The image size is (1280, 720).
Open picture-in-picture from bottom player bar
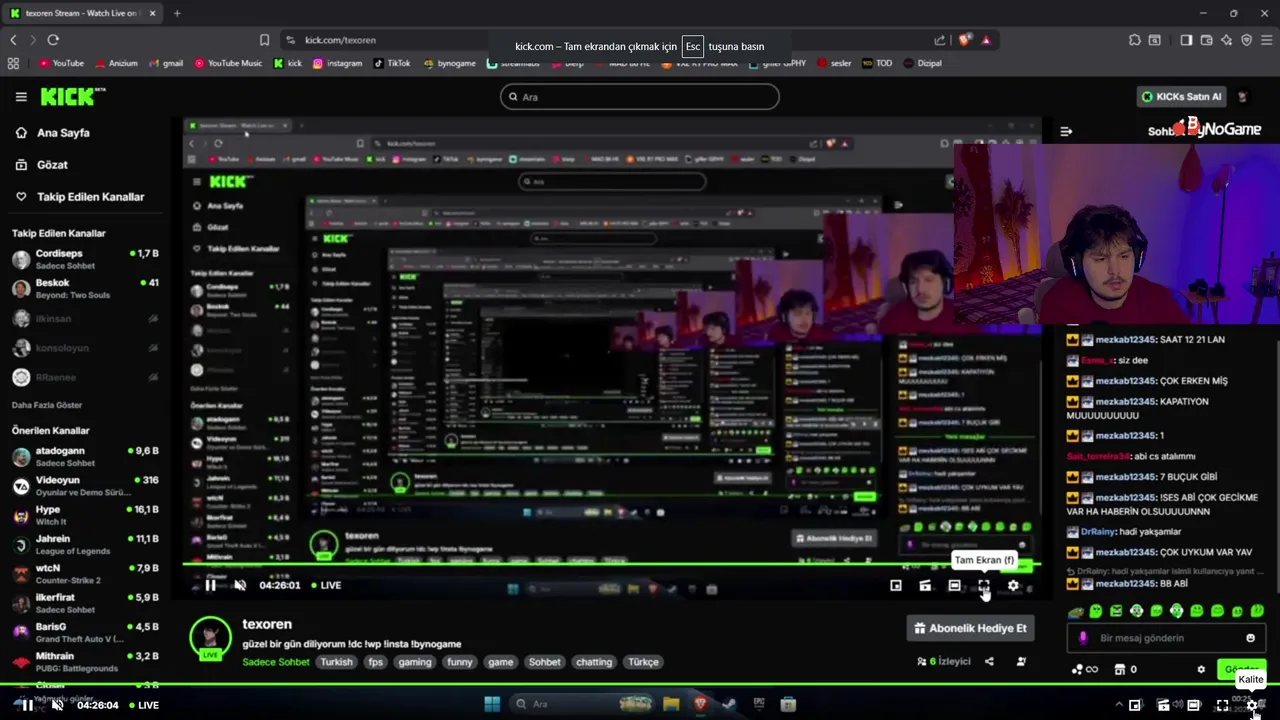tap(1135, 705)
